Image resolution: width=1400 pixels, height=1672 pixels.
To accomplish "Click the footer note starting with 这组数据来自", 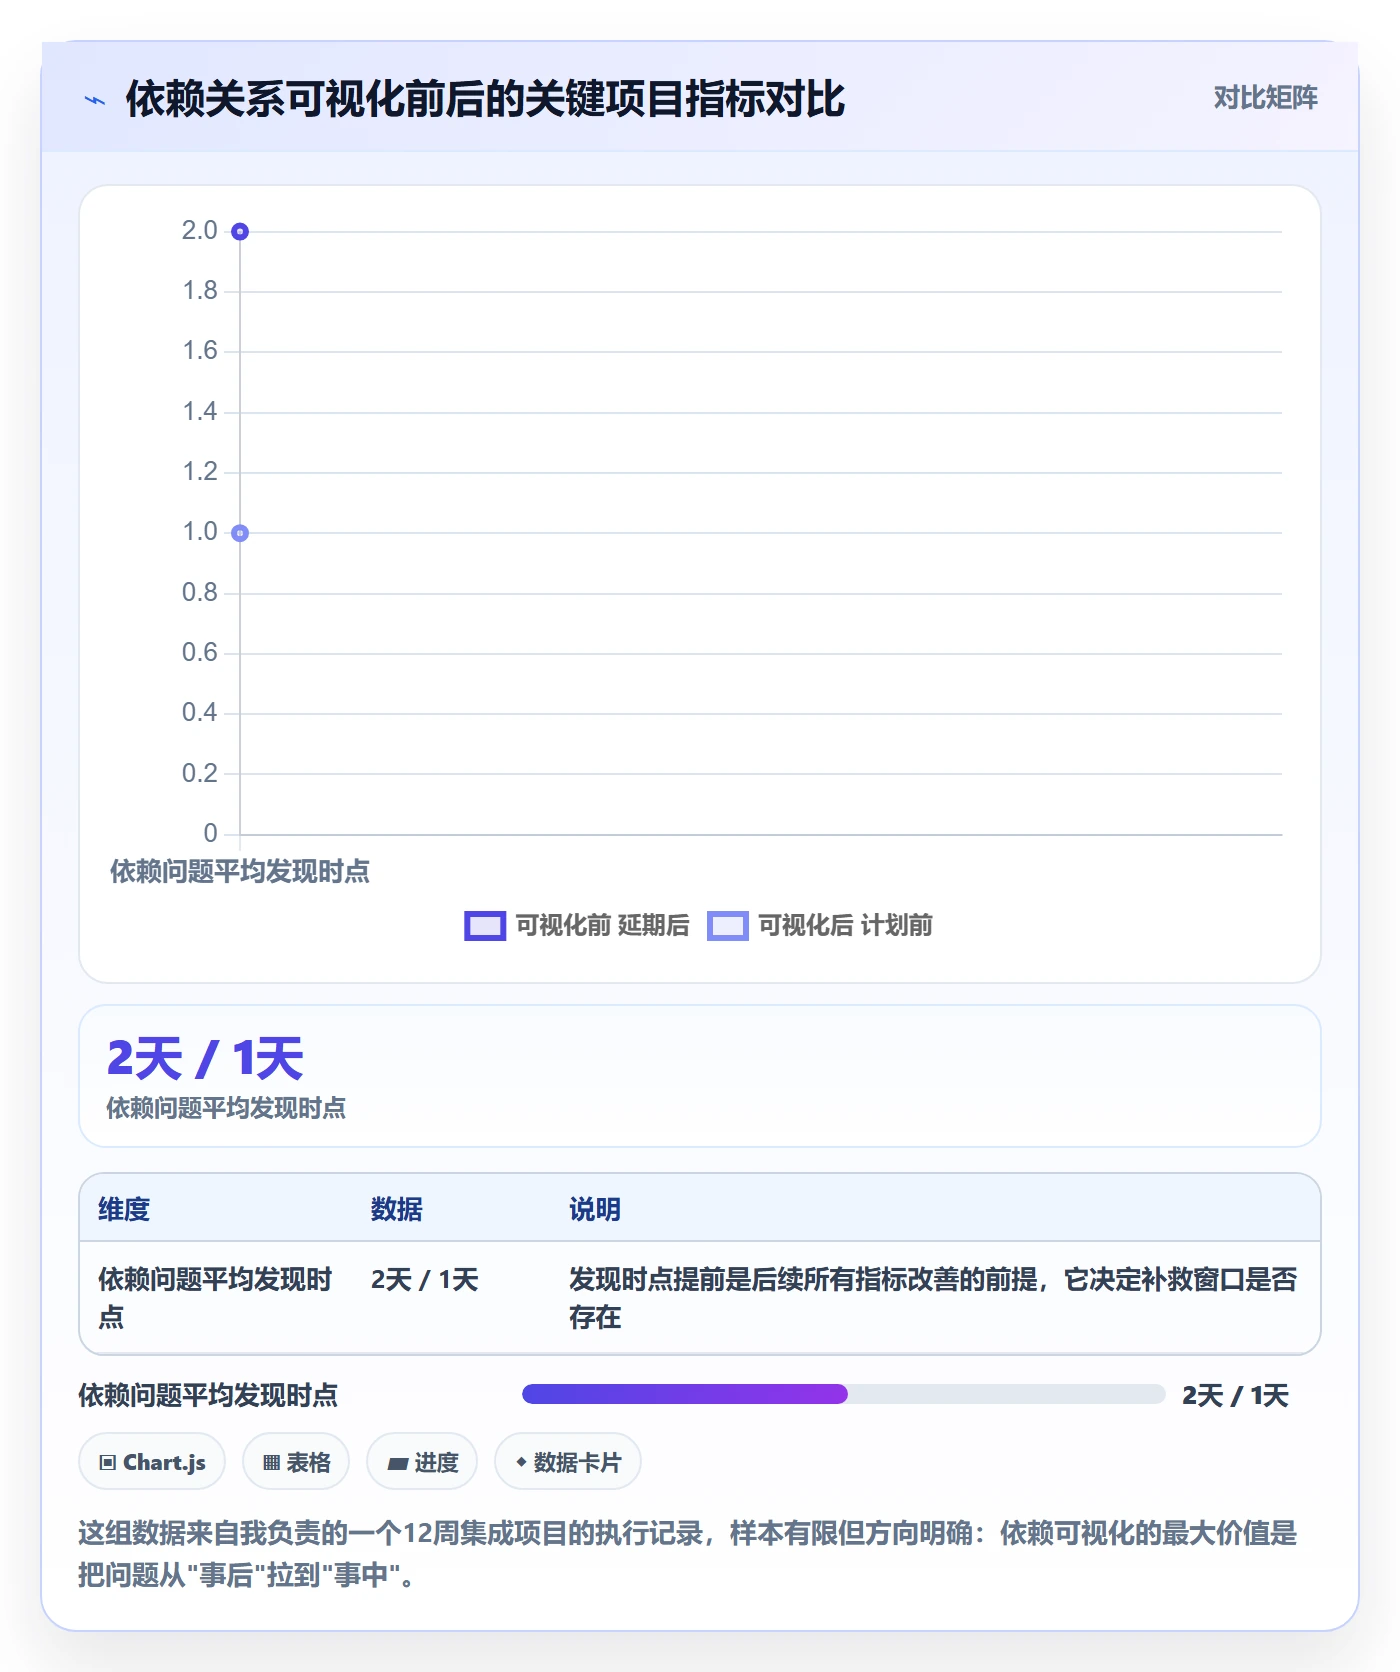I will (688, 1554).
